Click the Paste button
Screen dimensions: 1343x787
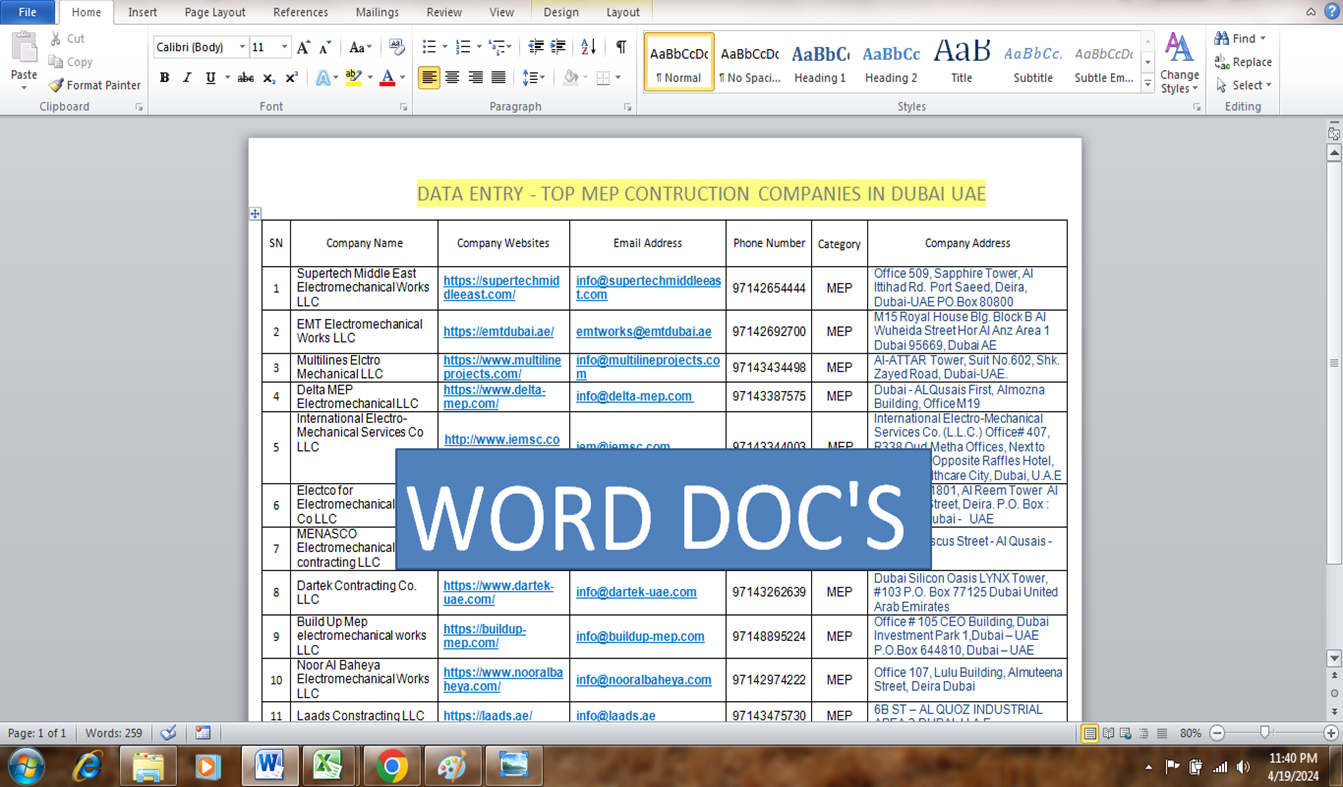click(x=24, y=62)
